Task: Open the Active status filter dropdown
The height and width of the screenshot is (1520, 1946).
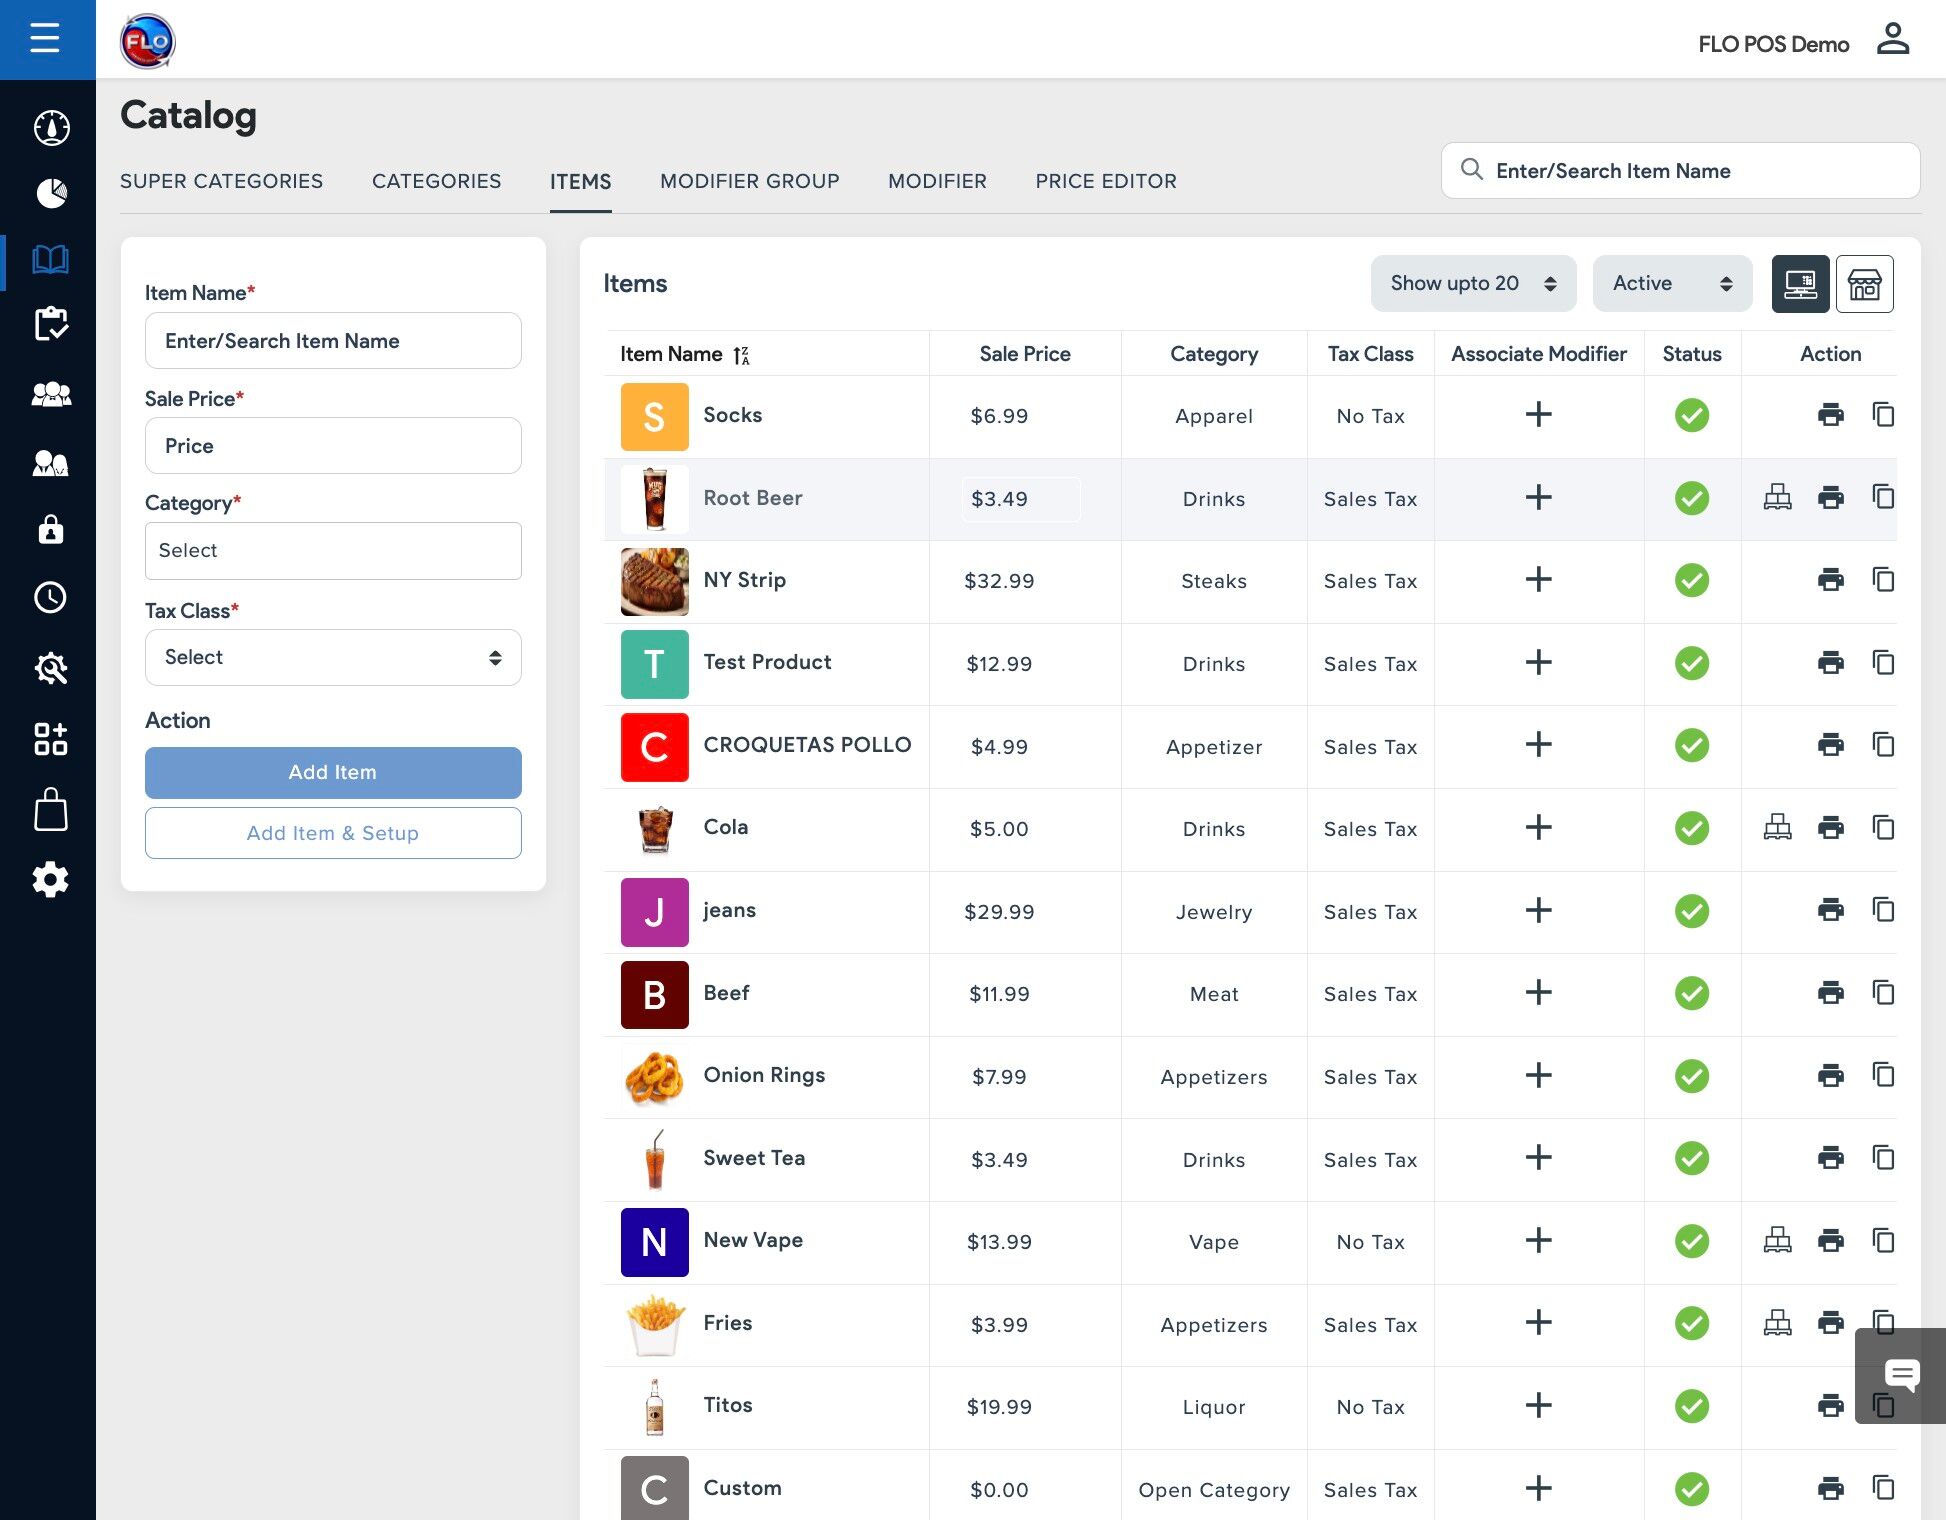Action: (1671, 284)
